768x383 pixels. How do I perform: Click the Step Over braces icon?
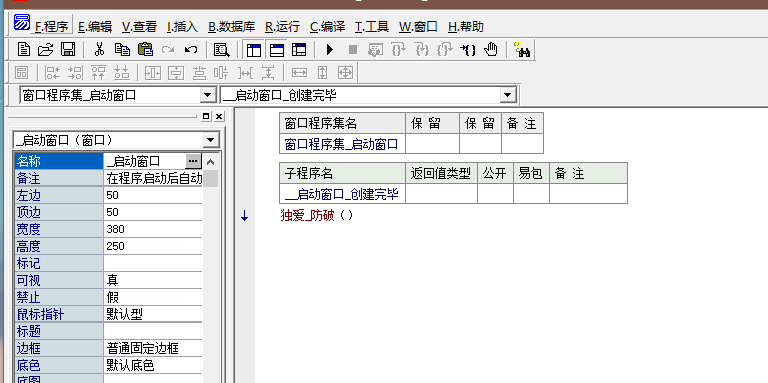pos(399,49)
